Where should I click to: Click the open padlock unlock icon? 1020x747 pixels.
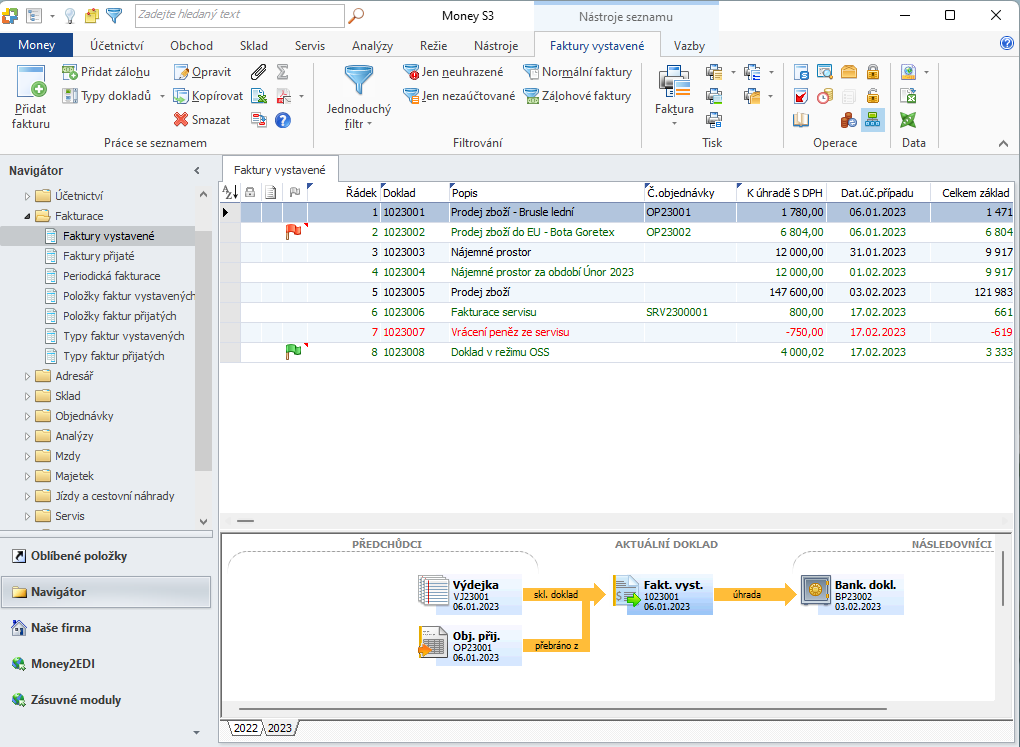tap(873, 96)
